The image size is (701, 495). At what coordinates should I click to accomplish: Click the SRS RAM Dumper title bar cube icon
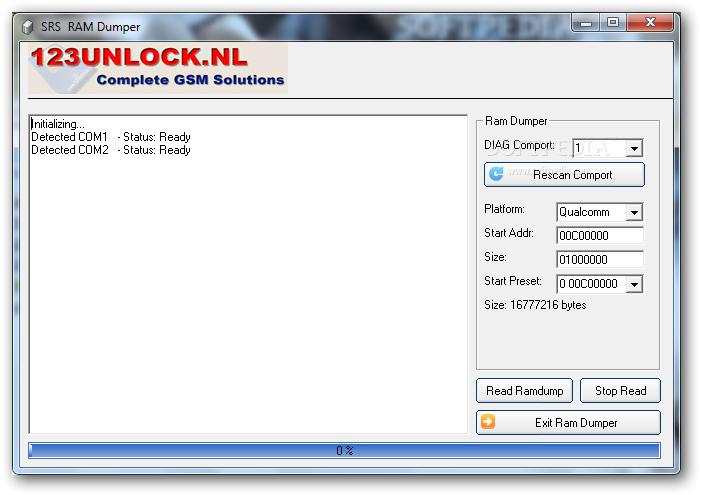pos(27,27)
